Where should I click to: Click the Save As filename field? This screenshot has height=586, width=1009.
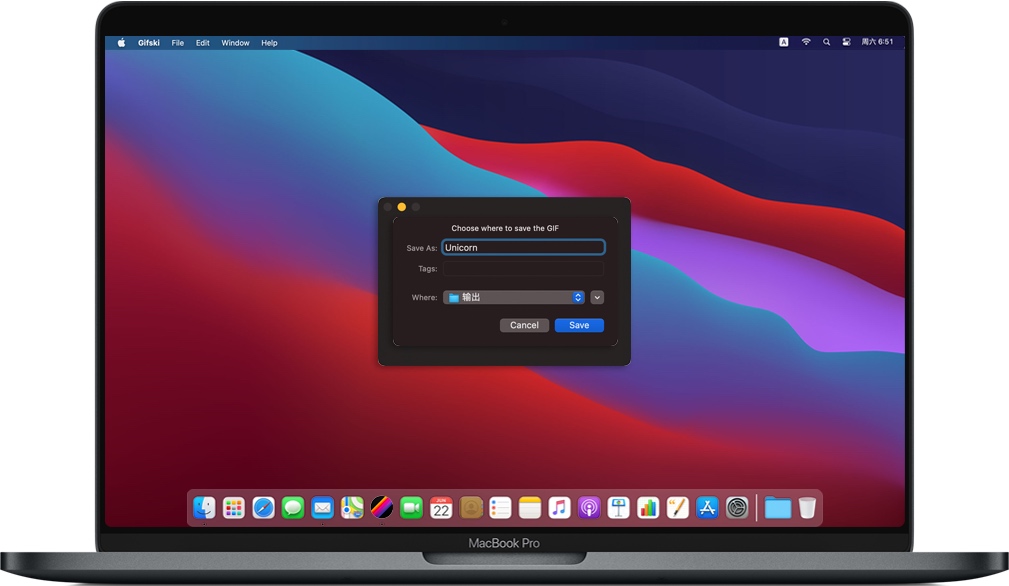click(x=523, y=248)
